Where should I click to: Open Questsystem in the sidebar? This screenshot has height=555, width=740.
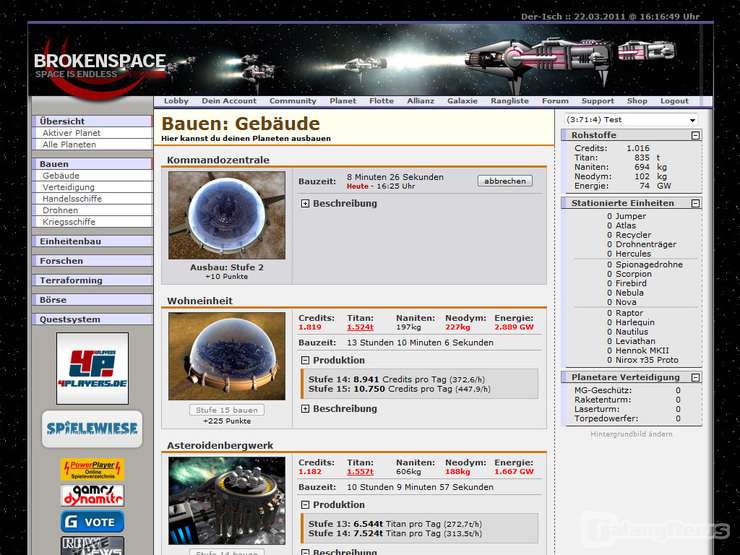coord(92,320)
